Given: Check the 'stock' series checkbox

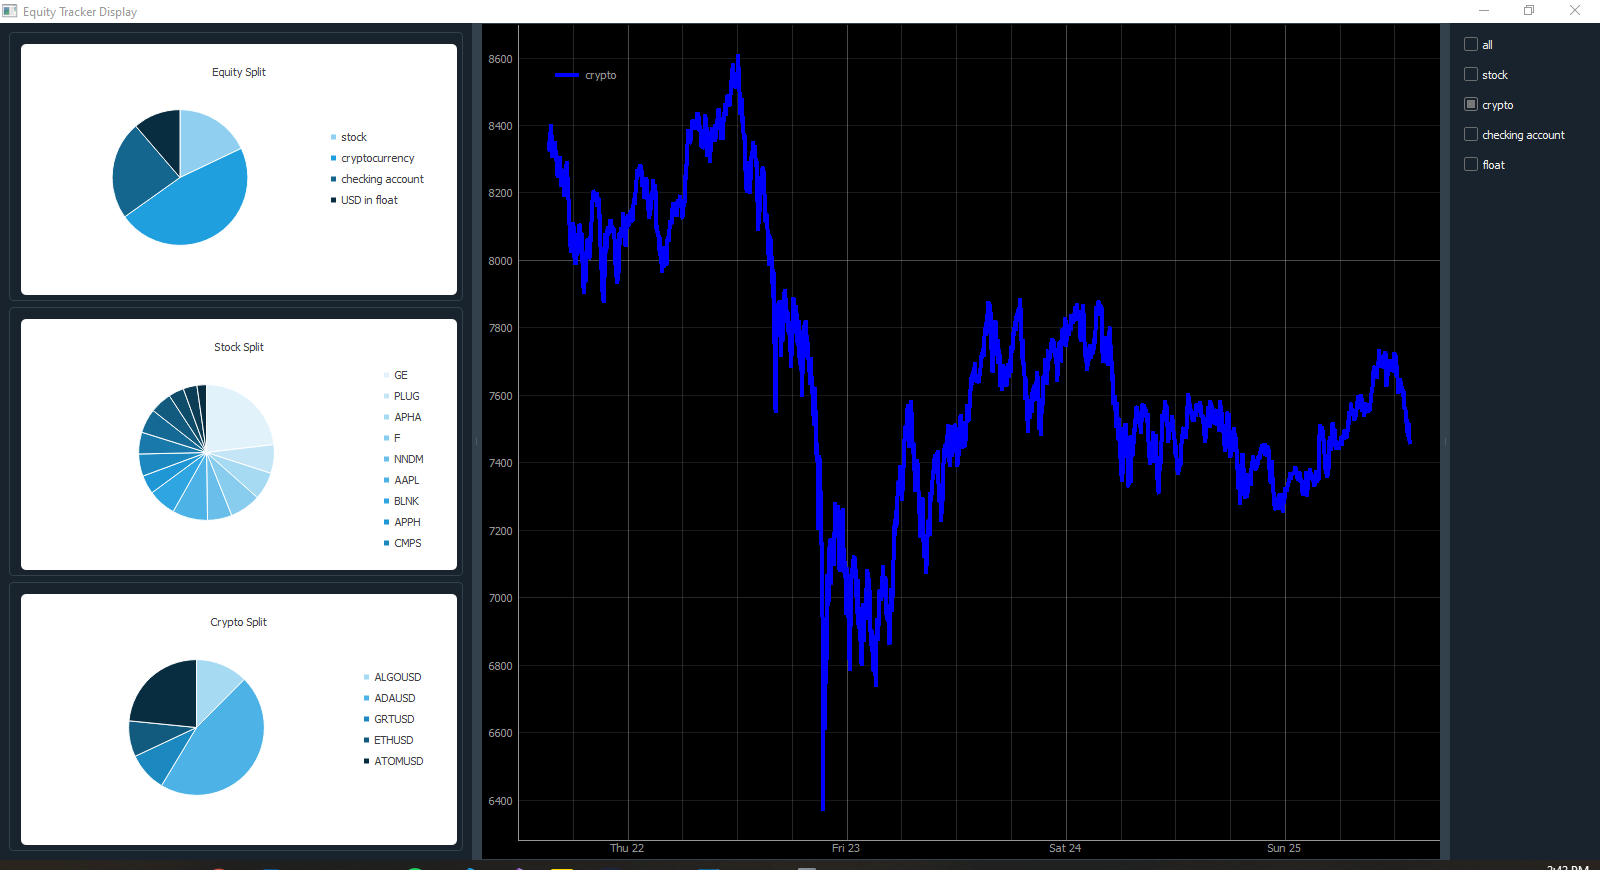Looking at the screenshot, I should (1471, 74).
